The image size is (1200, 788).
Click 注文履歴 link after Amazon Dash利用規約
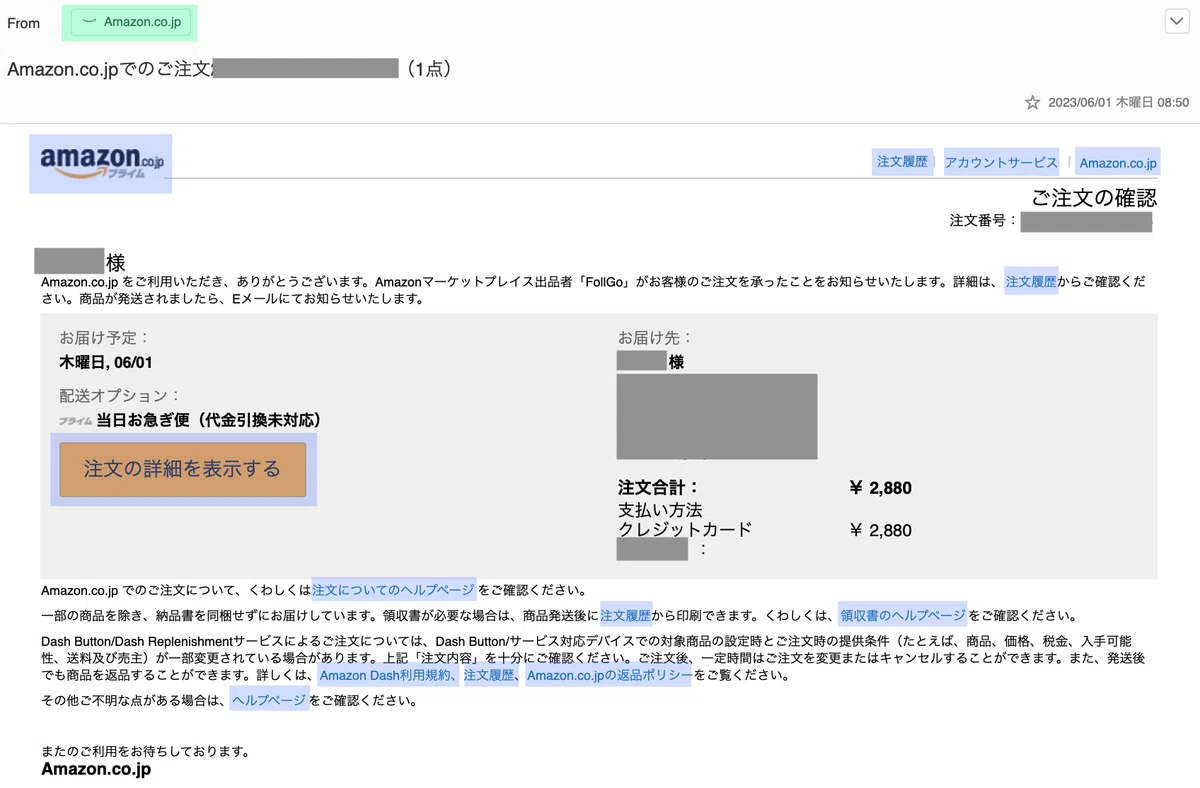tap(489, 676)
